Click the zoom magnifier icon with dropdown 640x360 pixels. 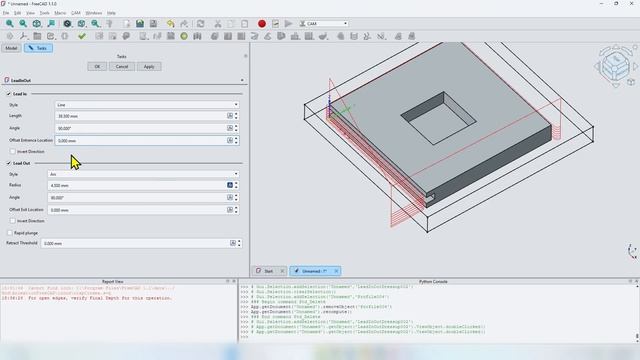(x=96, y=24)
